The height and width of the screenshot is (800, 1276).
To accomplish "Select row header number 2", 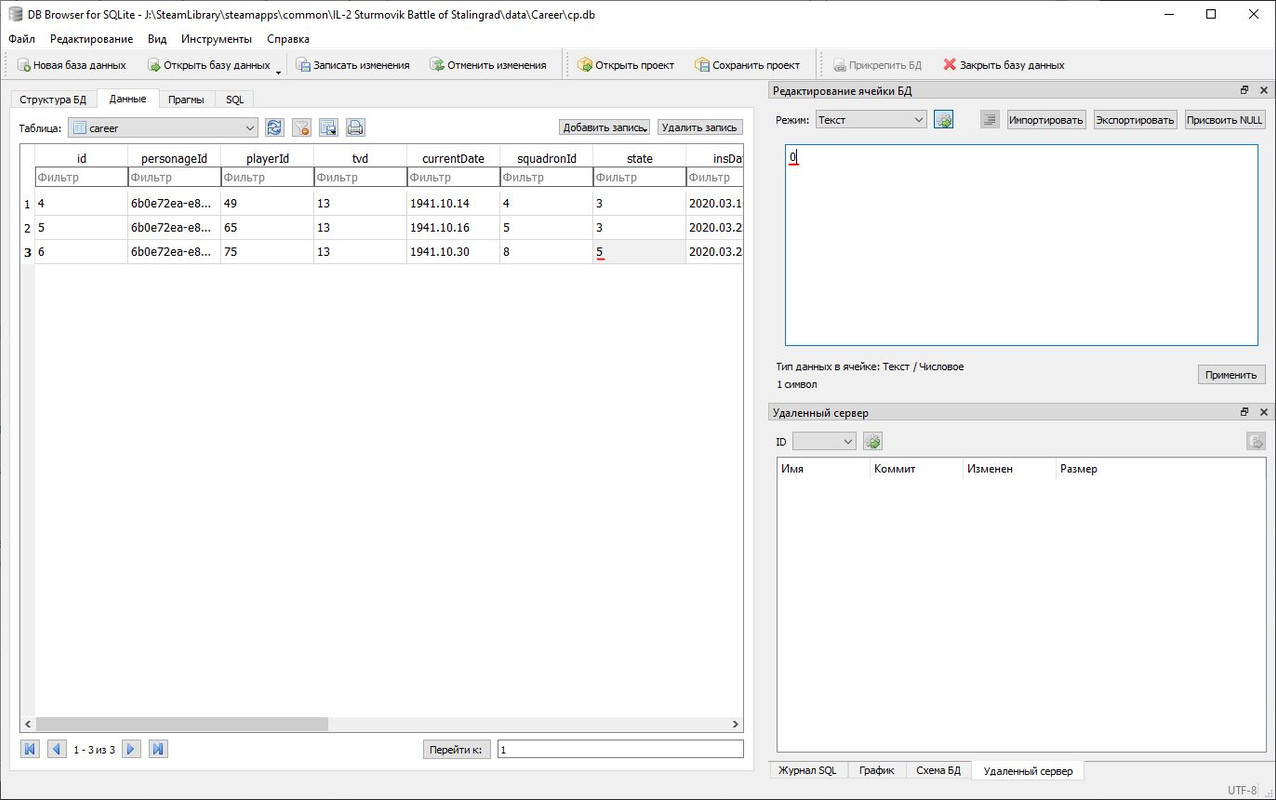I will (x=27, y=228).
